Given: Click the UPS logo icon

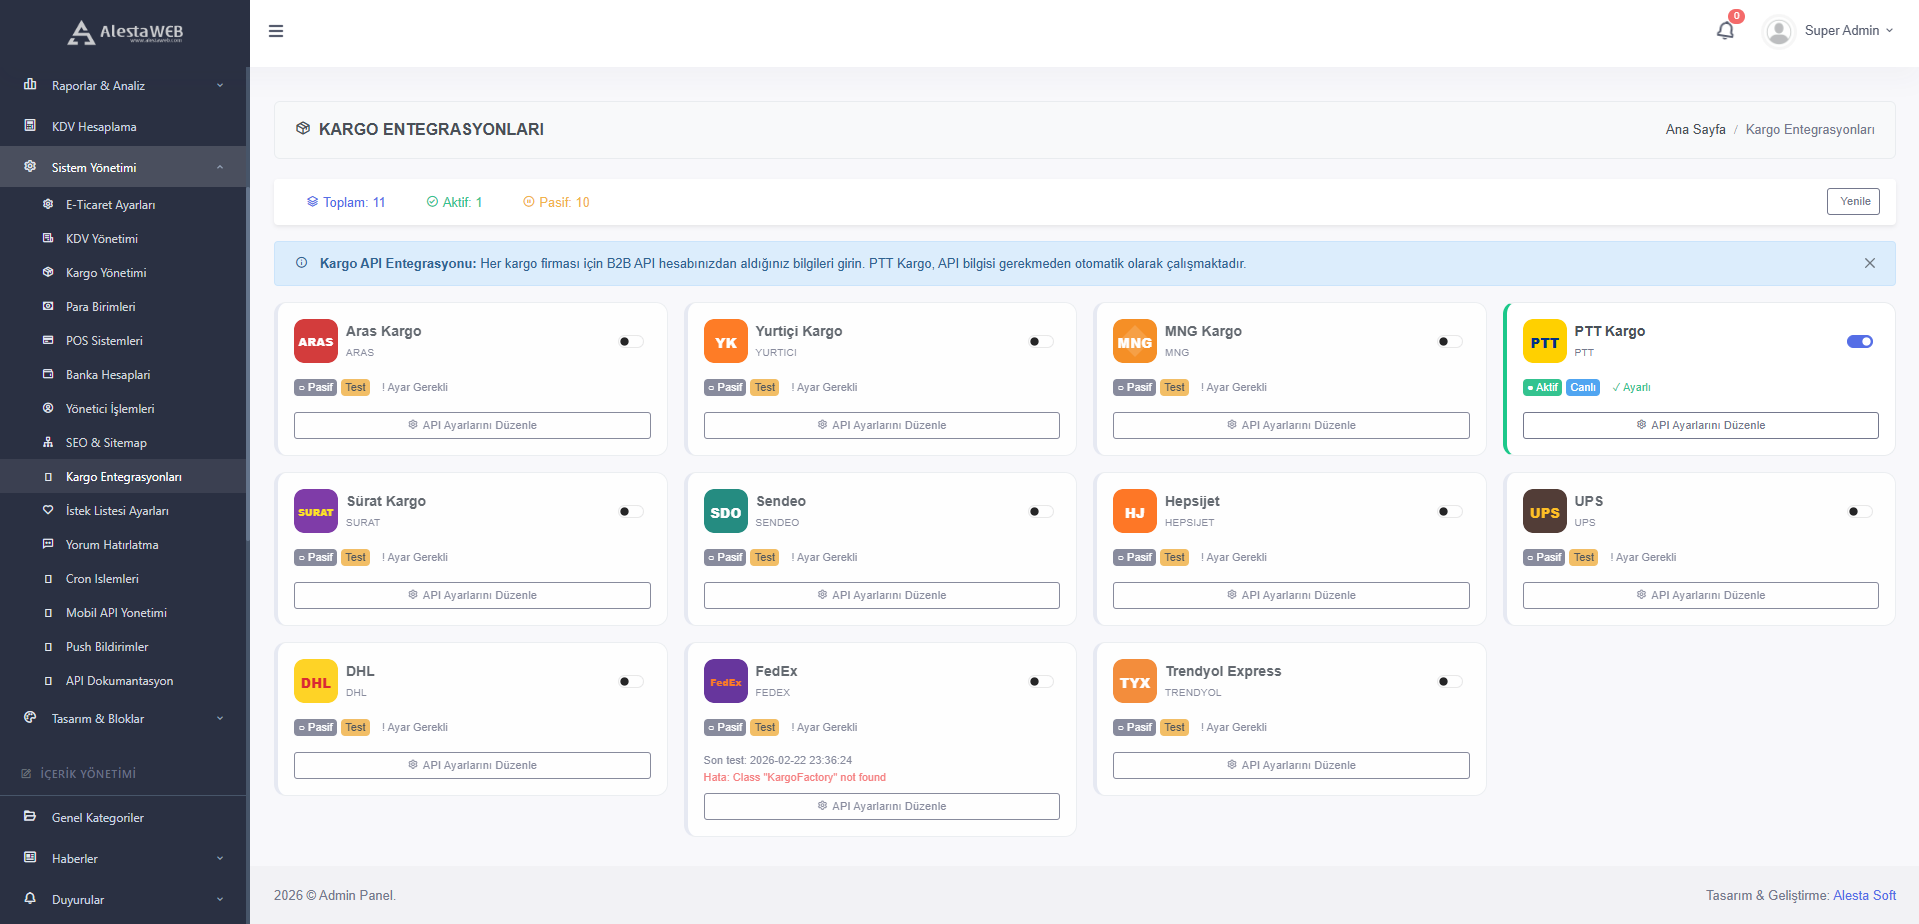Looking at the screenshot, I should (1544, 511).
